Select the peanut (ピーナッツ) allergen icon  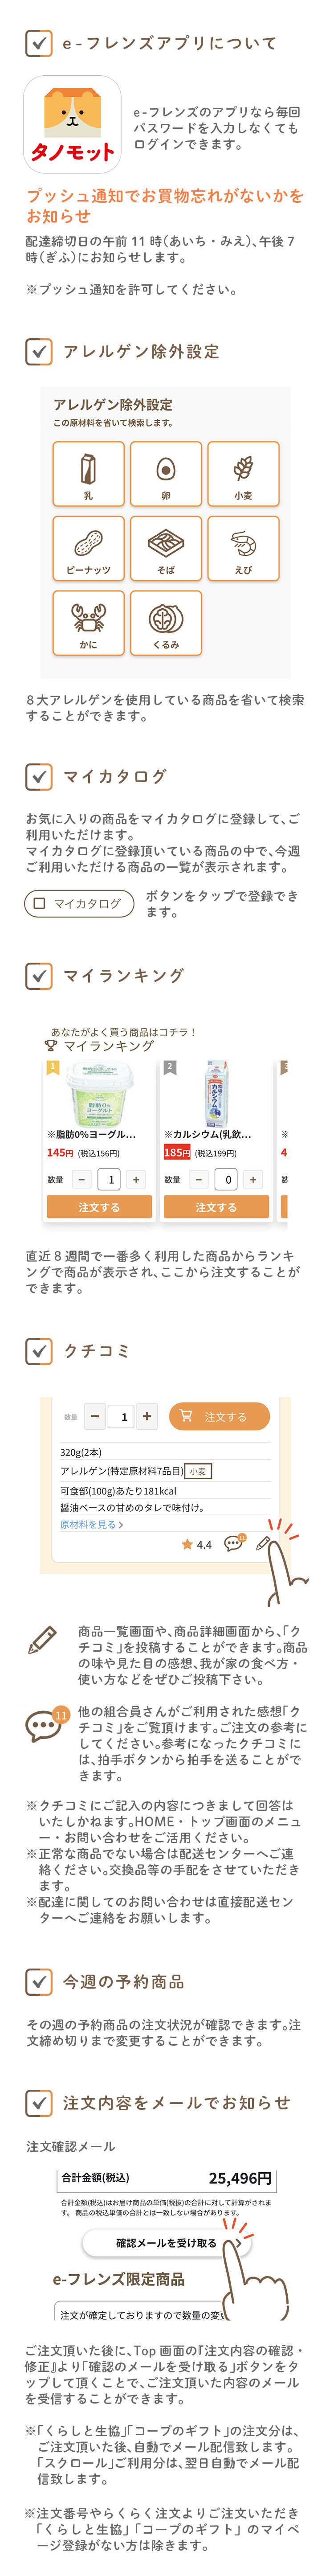coord(89,548)
